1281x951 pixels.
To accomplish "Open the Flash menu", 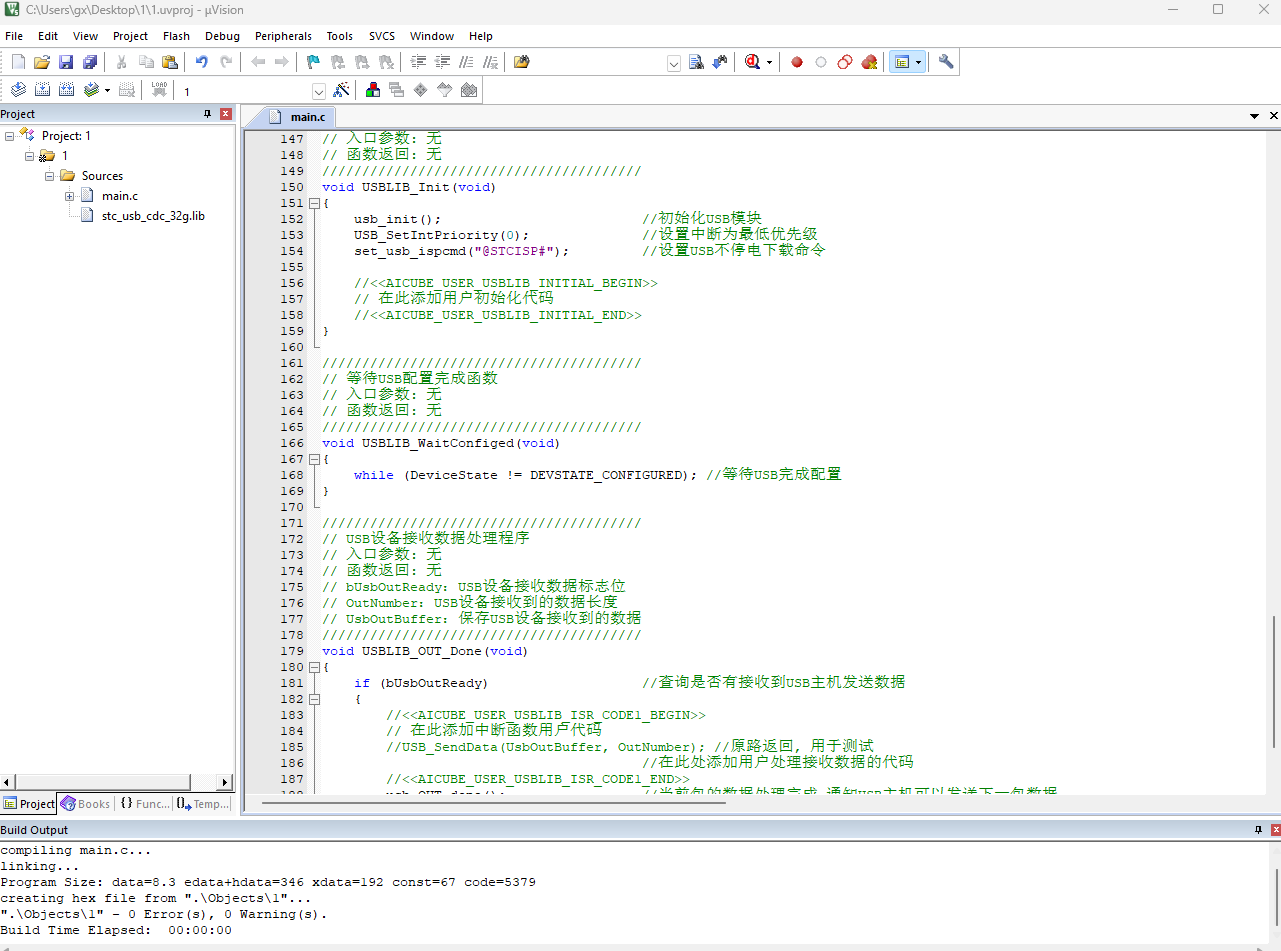I will pos(176,36).
